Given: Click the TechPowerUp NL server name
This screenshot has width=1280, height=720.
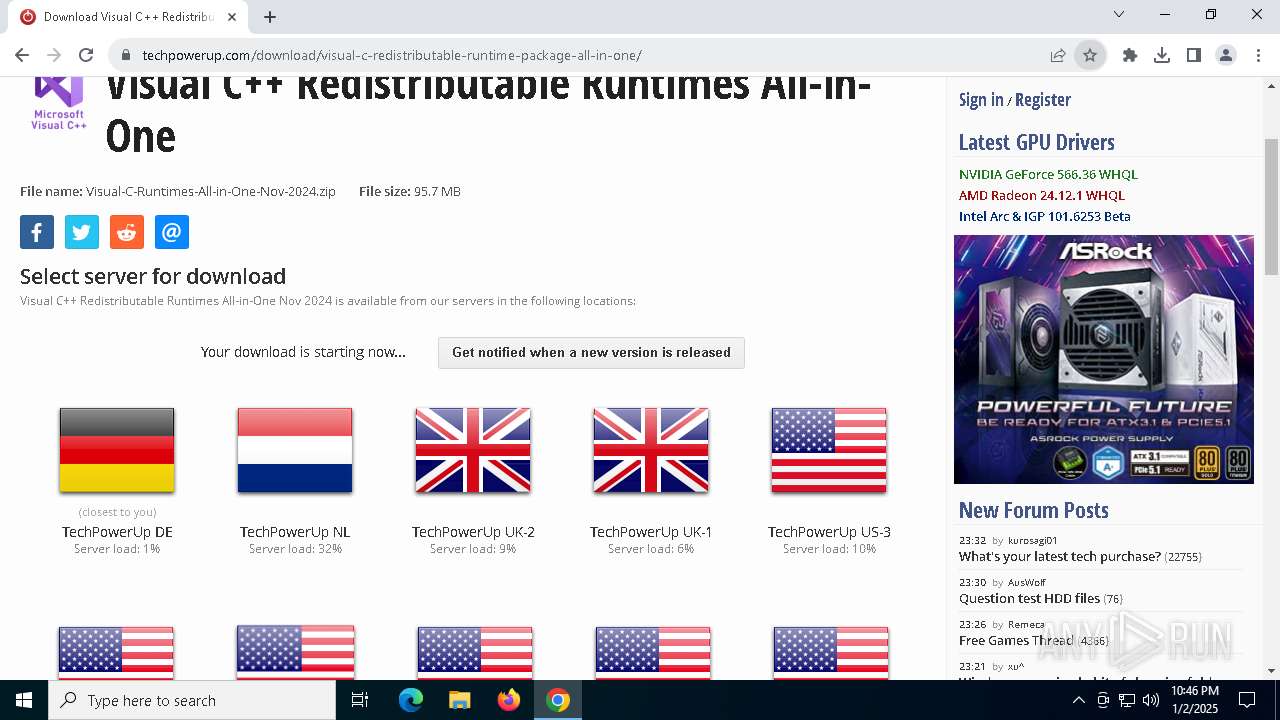Looking at the screenshot, I should [295, 532].
